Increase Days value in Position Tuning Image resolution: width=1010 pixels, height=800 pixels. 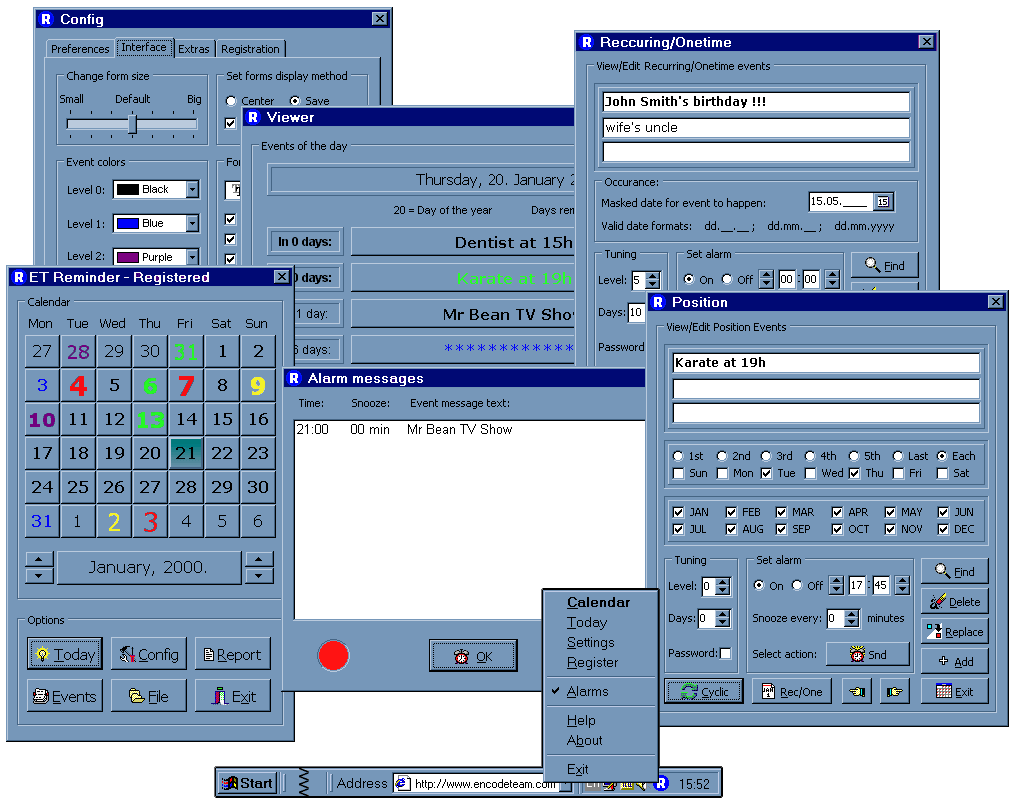(x=723, y=614)
